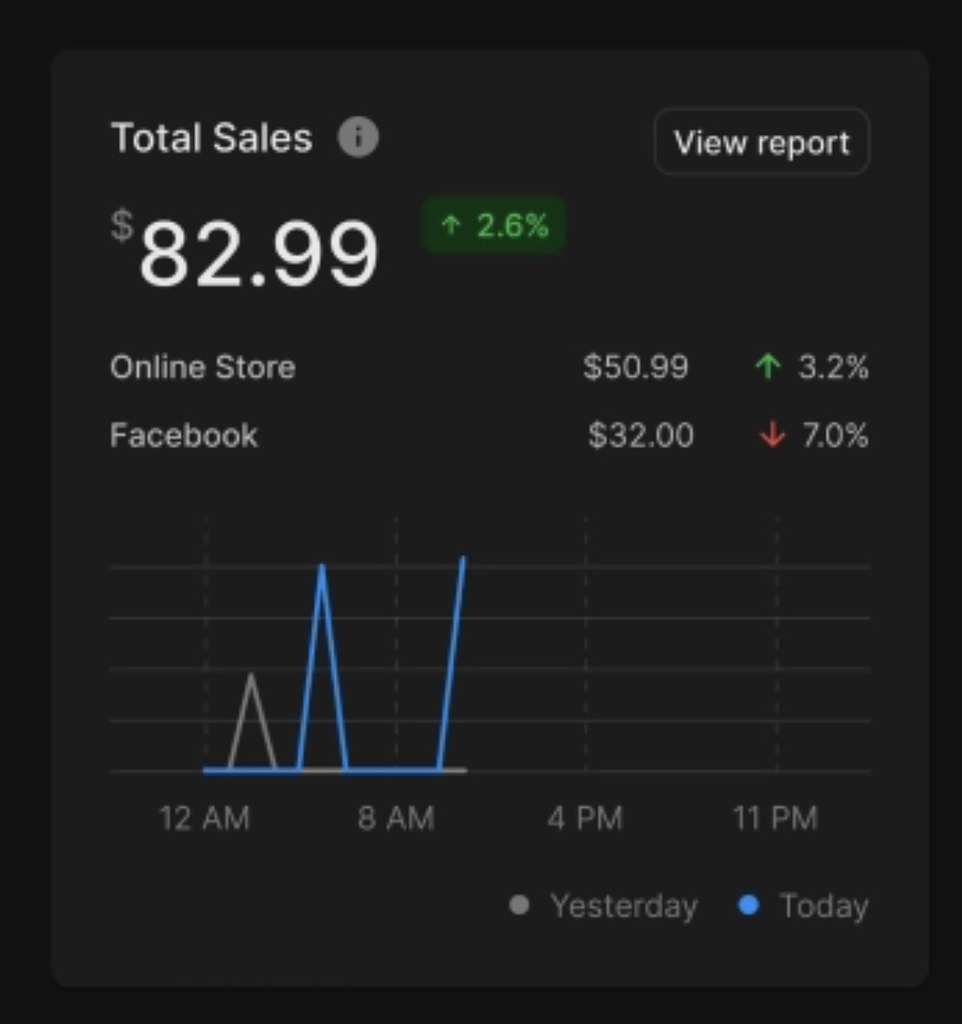Viewport: 962px width, 1024px height.
Task: Click the Today legend text
Action: pyautogui.click(x=823, y=906)
